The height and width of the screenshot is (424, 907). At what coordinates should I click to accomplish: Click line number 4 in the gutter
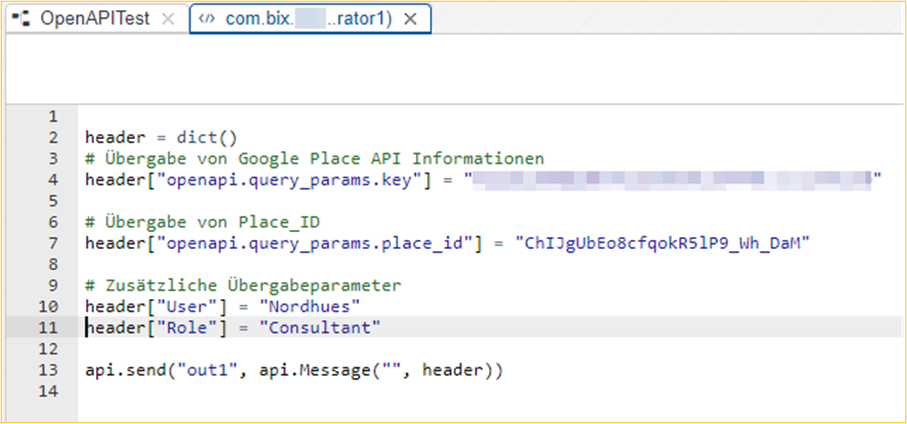53,179
